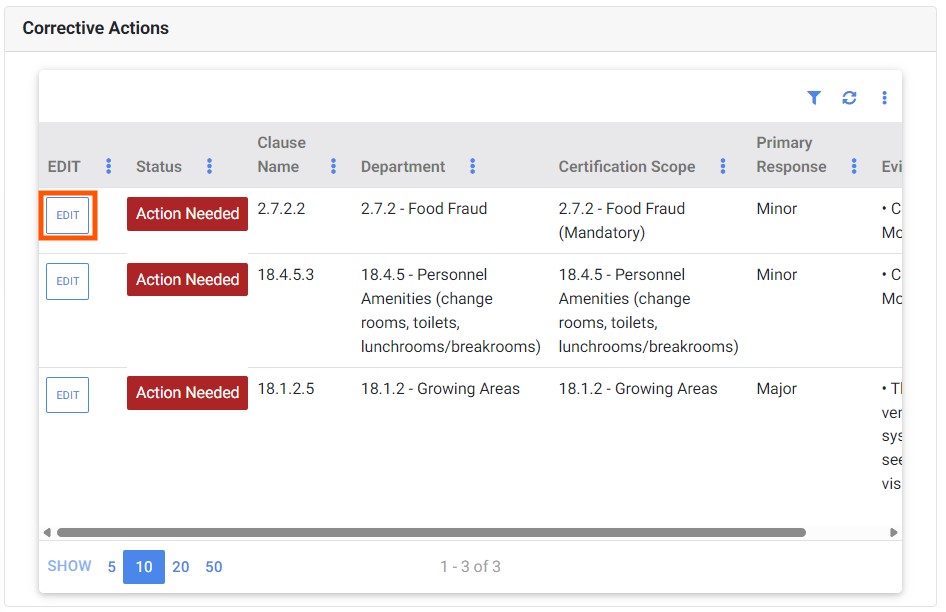Open Department column options menu
The width and height of the screenshot is (946, 612).
point(472,167)
